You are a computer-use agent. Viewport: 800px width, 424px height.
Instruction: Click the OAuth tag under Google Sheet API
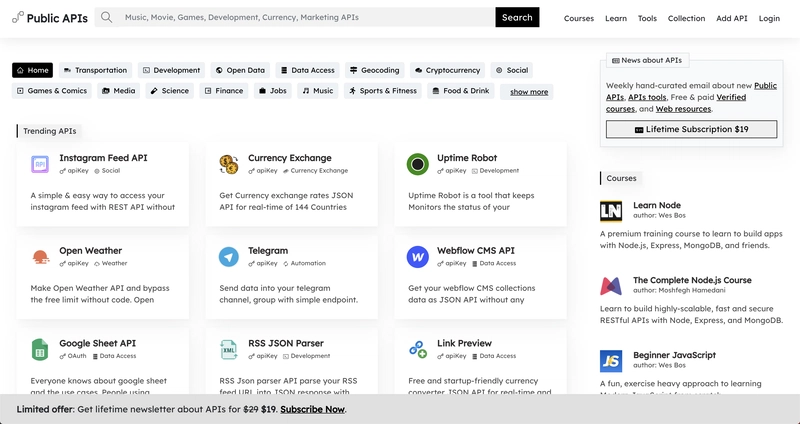pyautogui.click(x=73, y=356)
